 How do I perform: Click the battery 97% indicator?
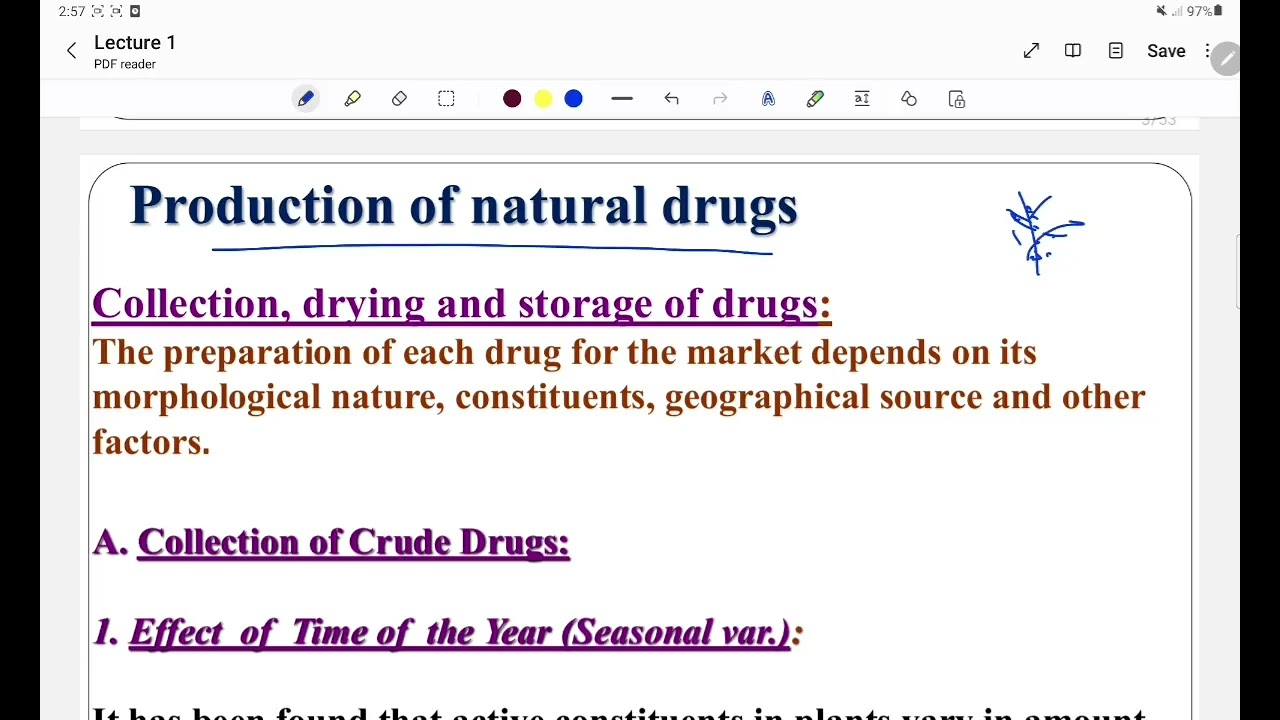click(1205, 11)
